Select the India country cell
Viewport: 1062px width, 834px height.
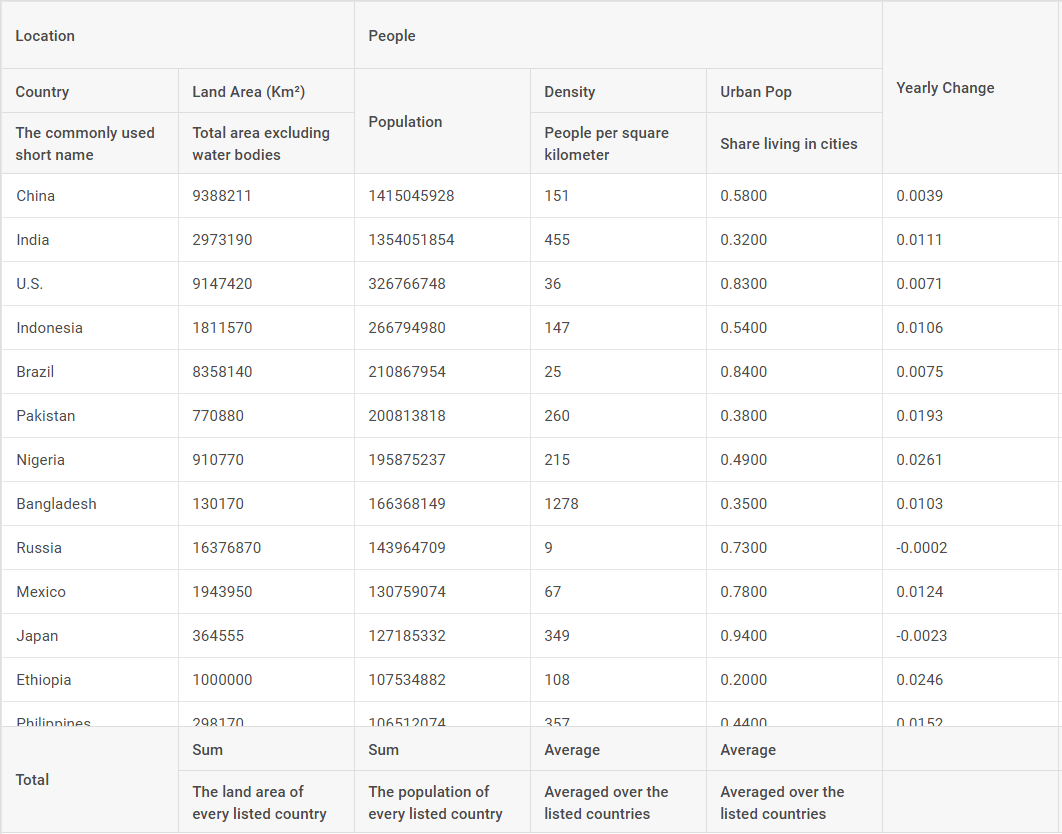[x=89, y=240]
